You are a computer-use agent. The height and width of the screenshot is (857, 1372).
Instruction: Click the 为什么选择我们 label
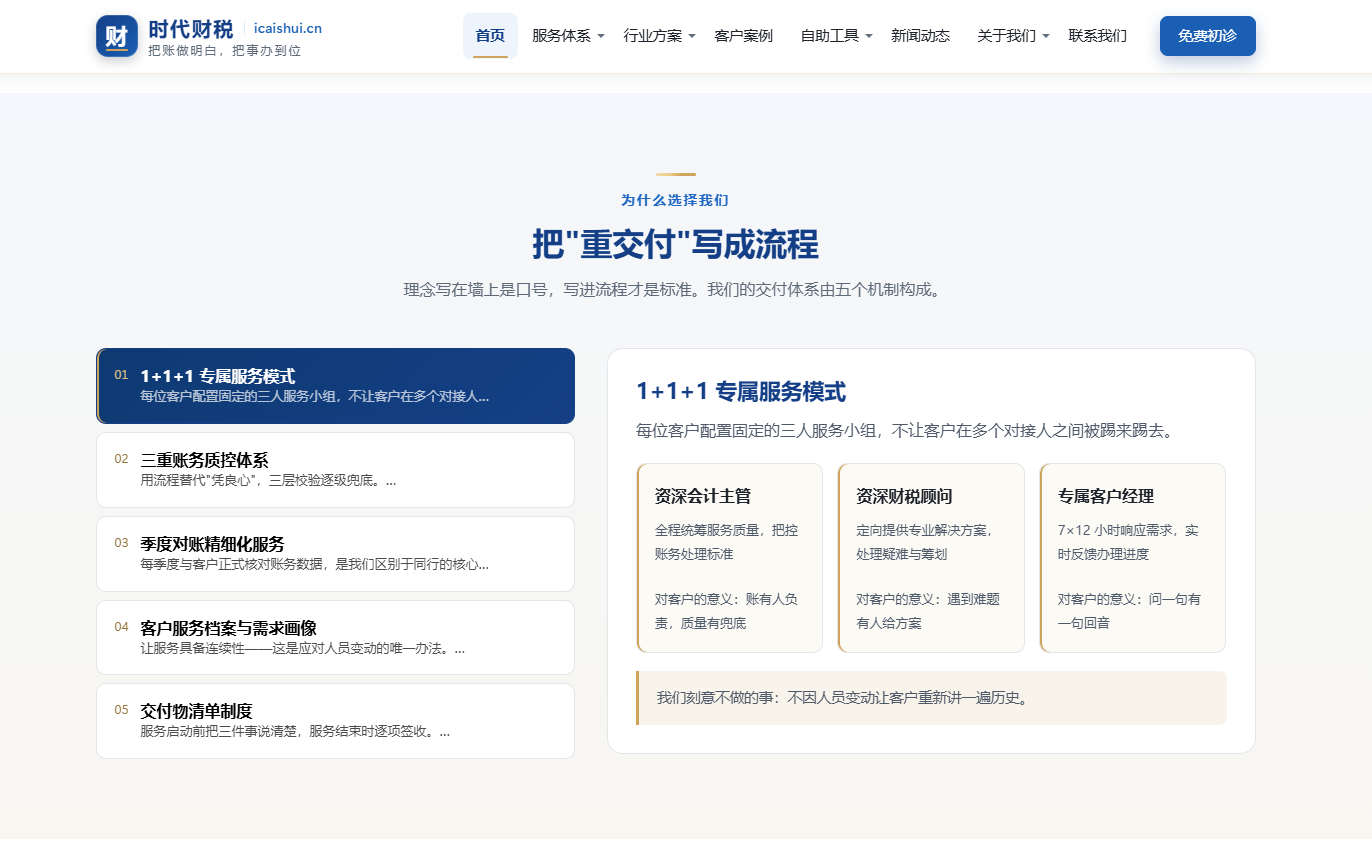click(675, 200)
